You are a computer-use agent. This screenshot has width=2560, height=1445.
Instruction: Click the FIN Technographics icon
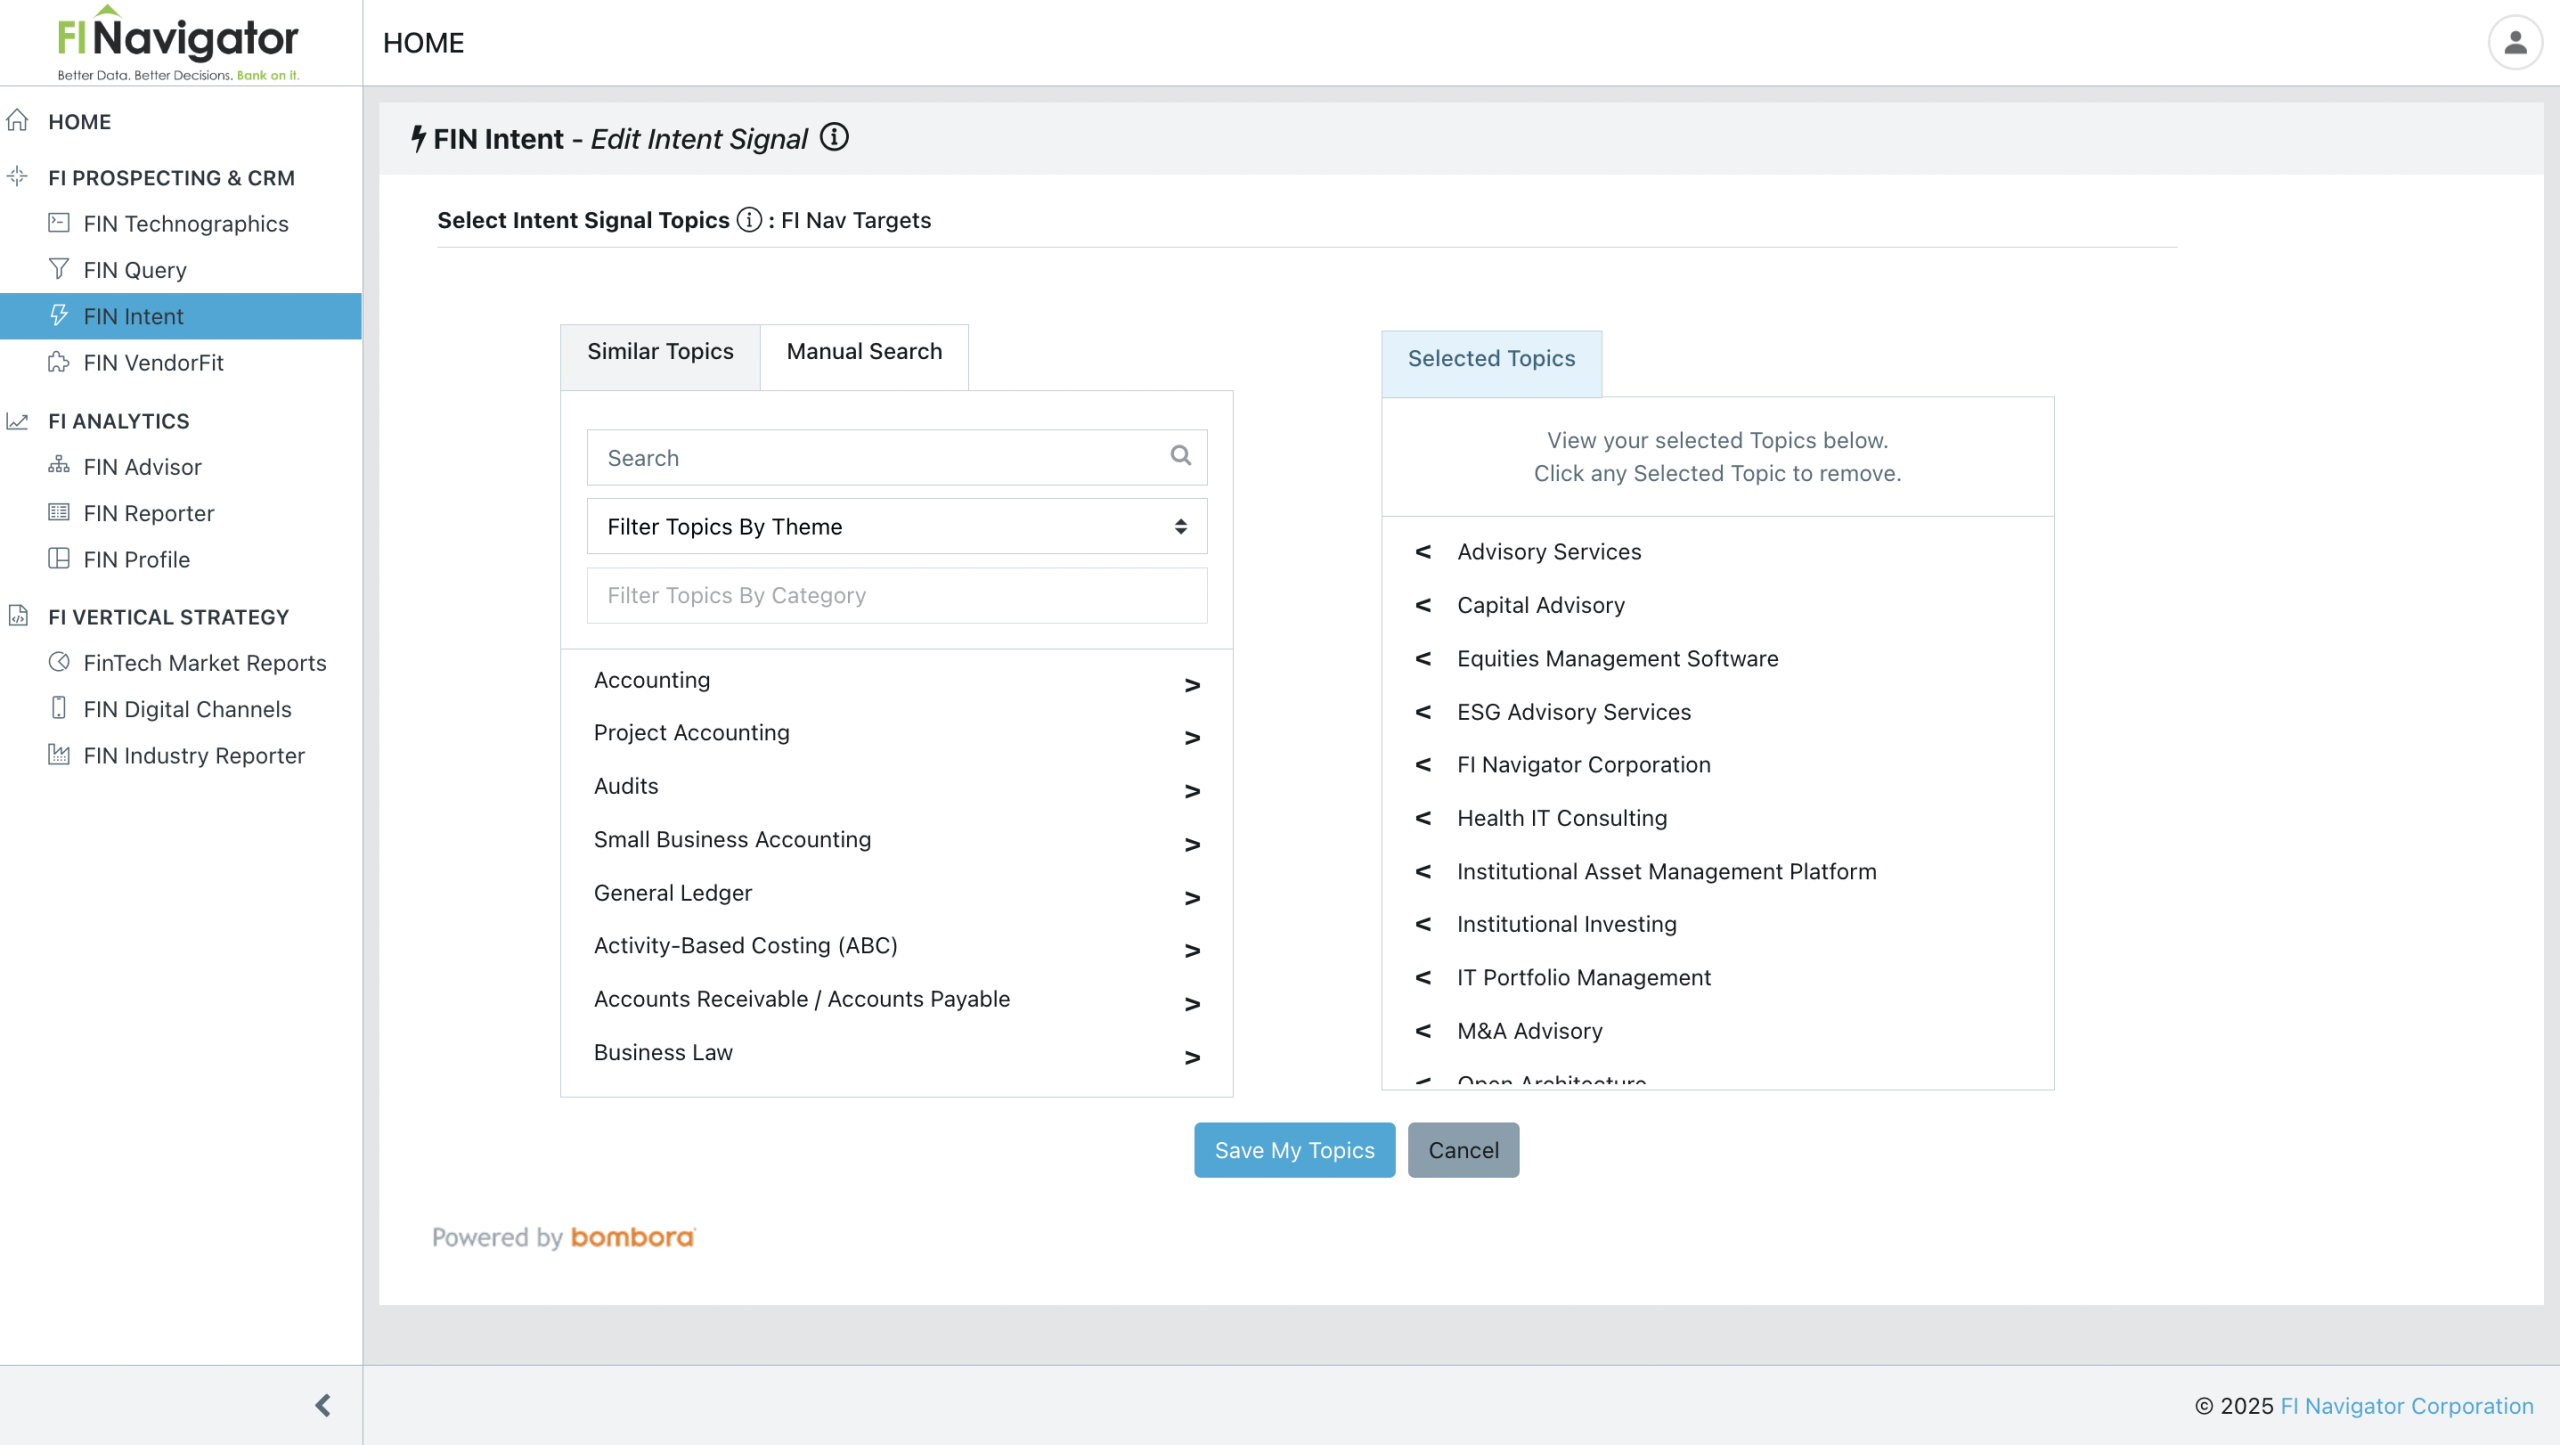(59, 222)
